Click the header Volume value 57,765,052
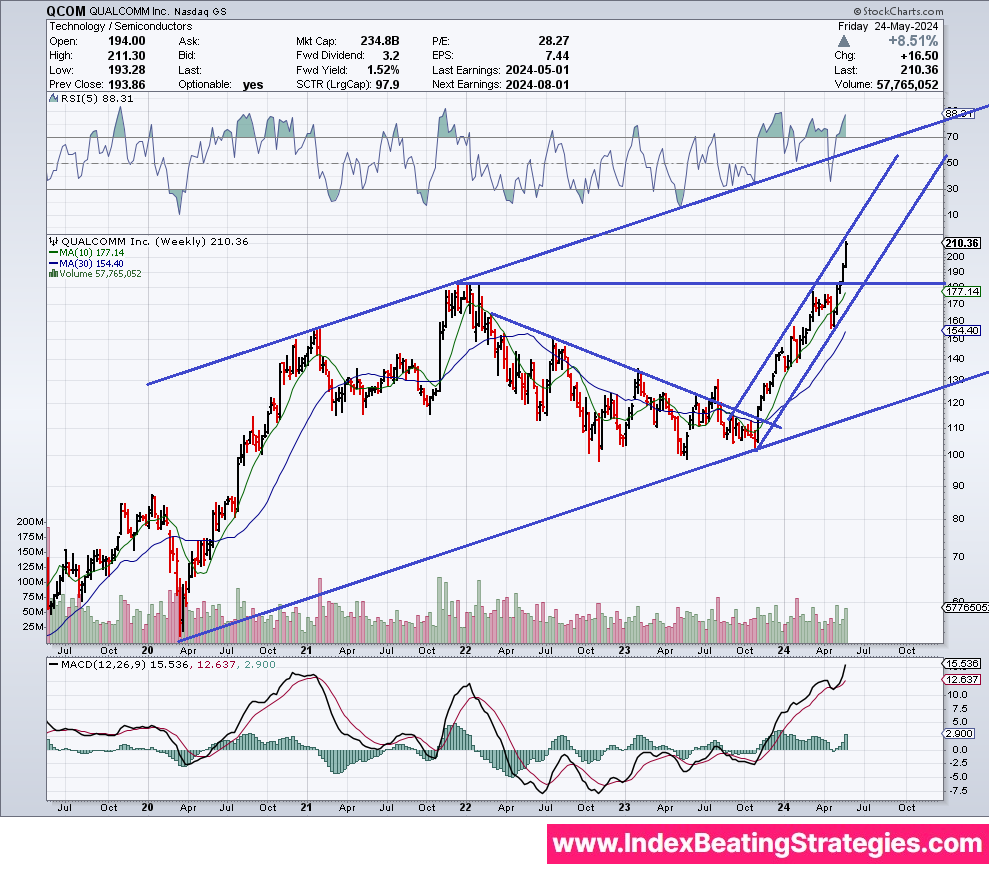The width and height of the screenshot is (1000, 875). click(x=907, y=85)
